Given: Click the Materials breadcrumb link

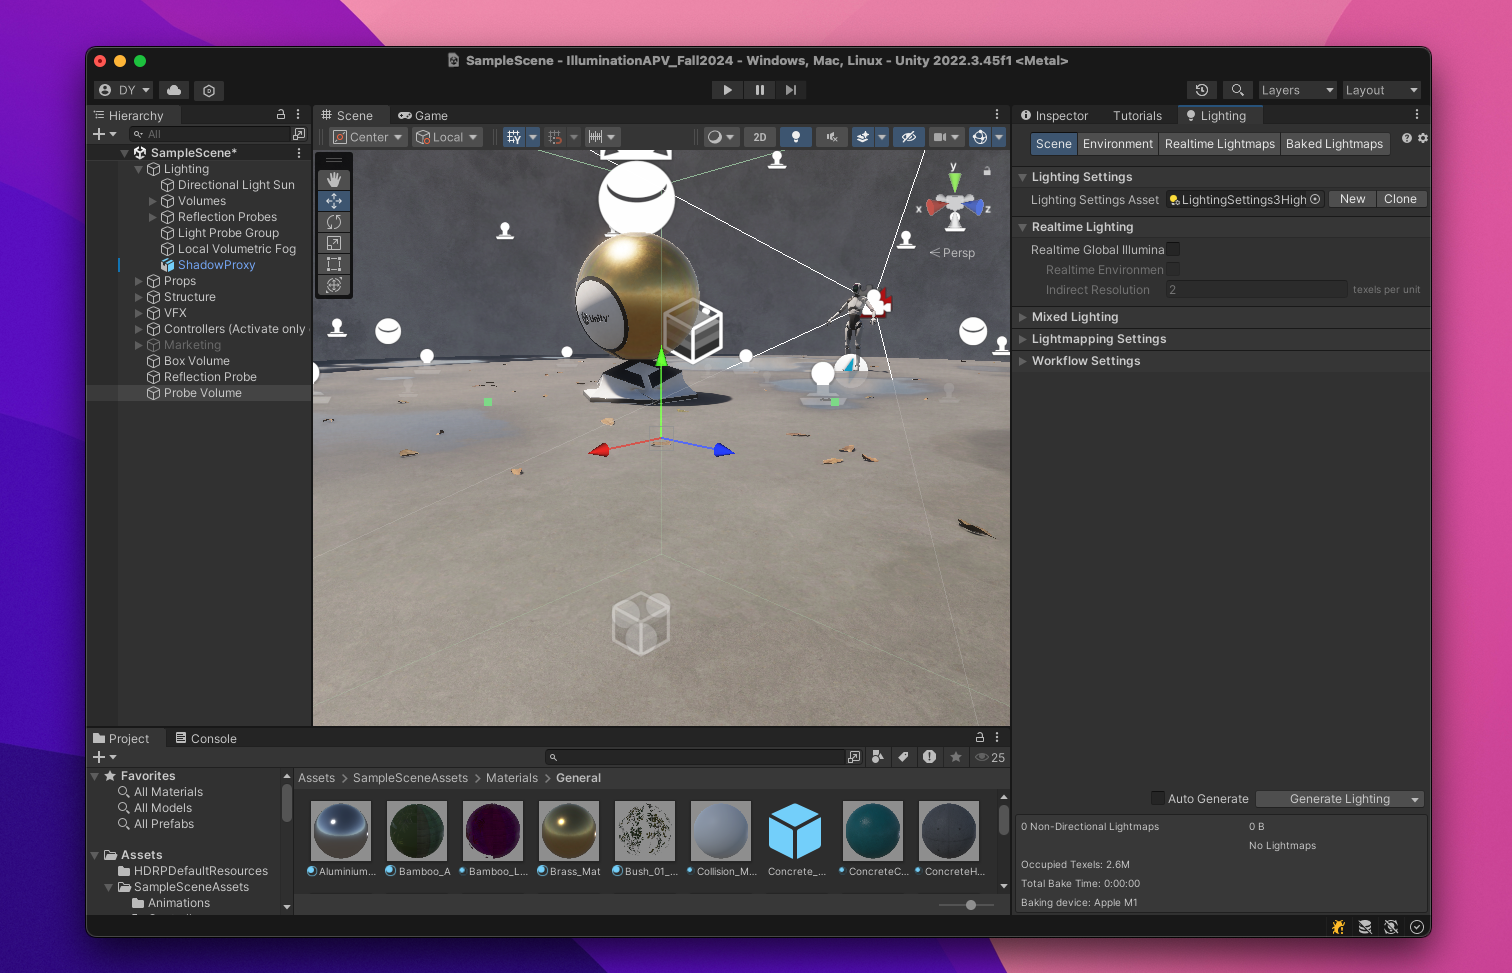Looking at the screenshot, I should [x=512, y=778].
